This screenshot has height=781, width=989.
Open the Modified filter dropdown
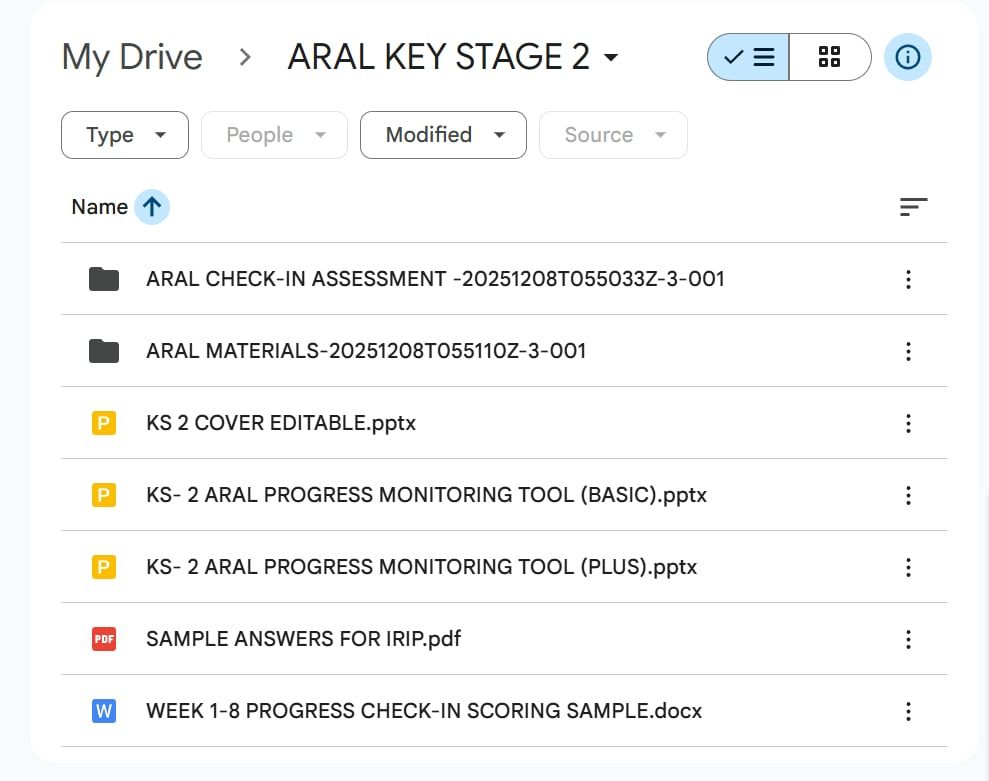point(443,135)
